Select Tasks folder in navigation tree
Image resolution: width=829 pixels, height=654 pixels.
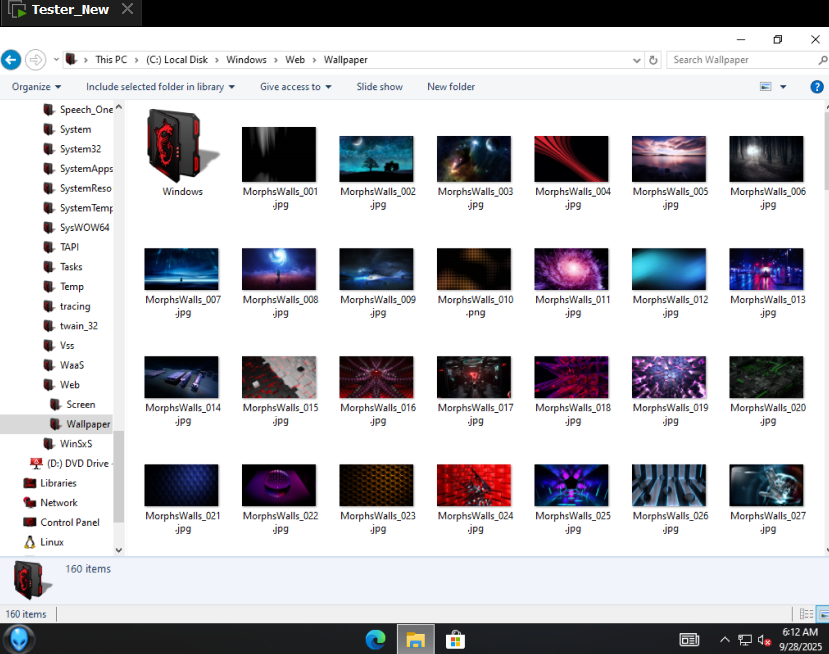[71, 267]
